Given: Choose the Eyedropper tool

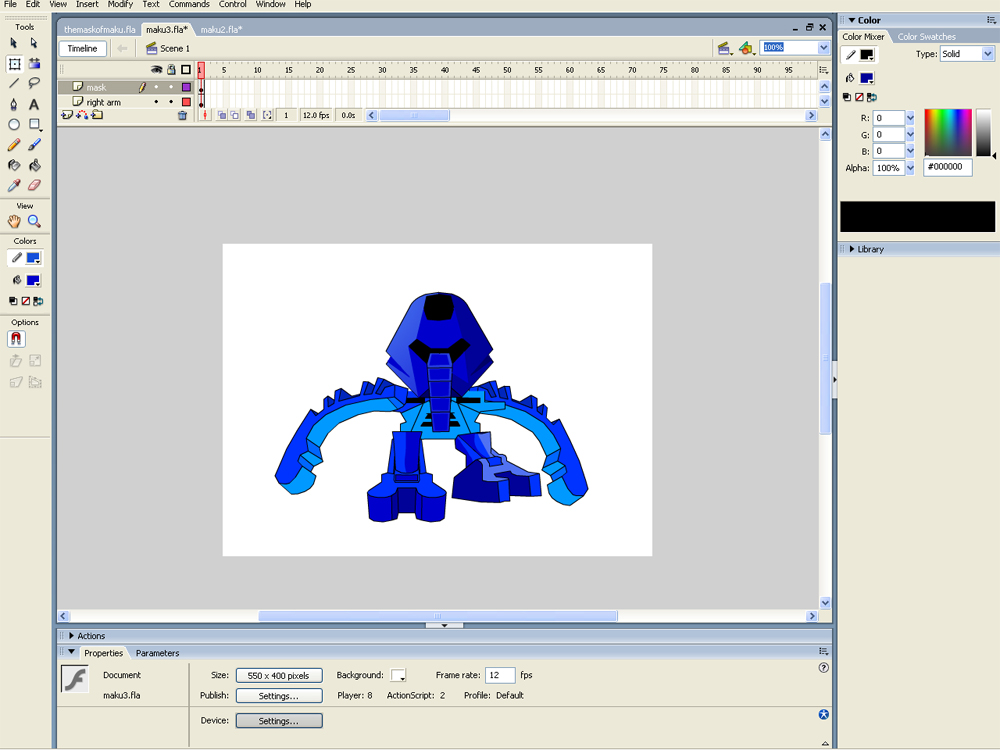Looking at the screenshot, I should [14, 185].
